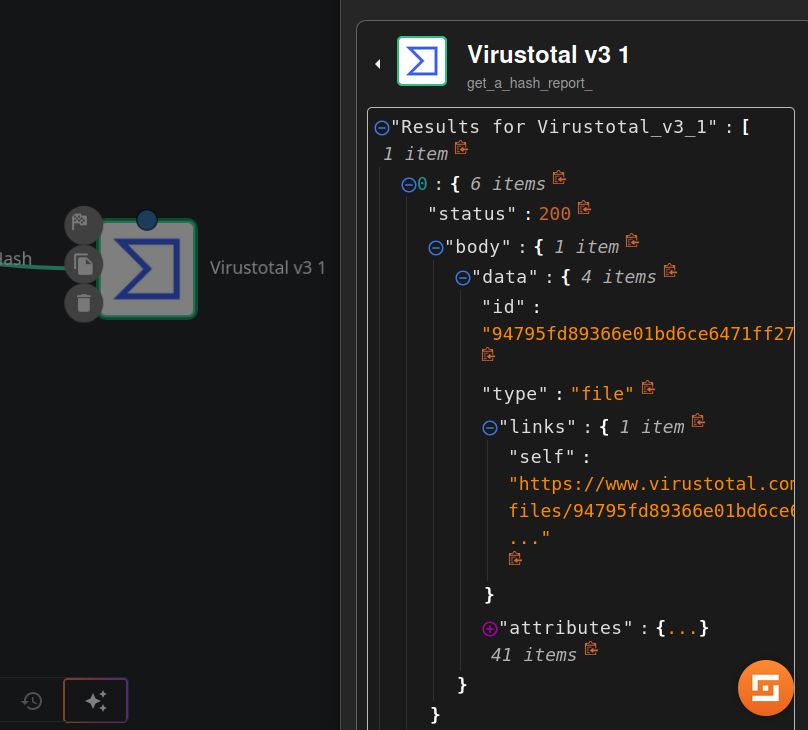Expand the "attributes" object
808x730 pixels.
[x=490, y=628]
